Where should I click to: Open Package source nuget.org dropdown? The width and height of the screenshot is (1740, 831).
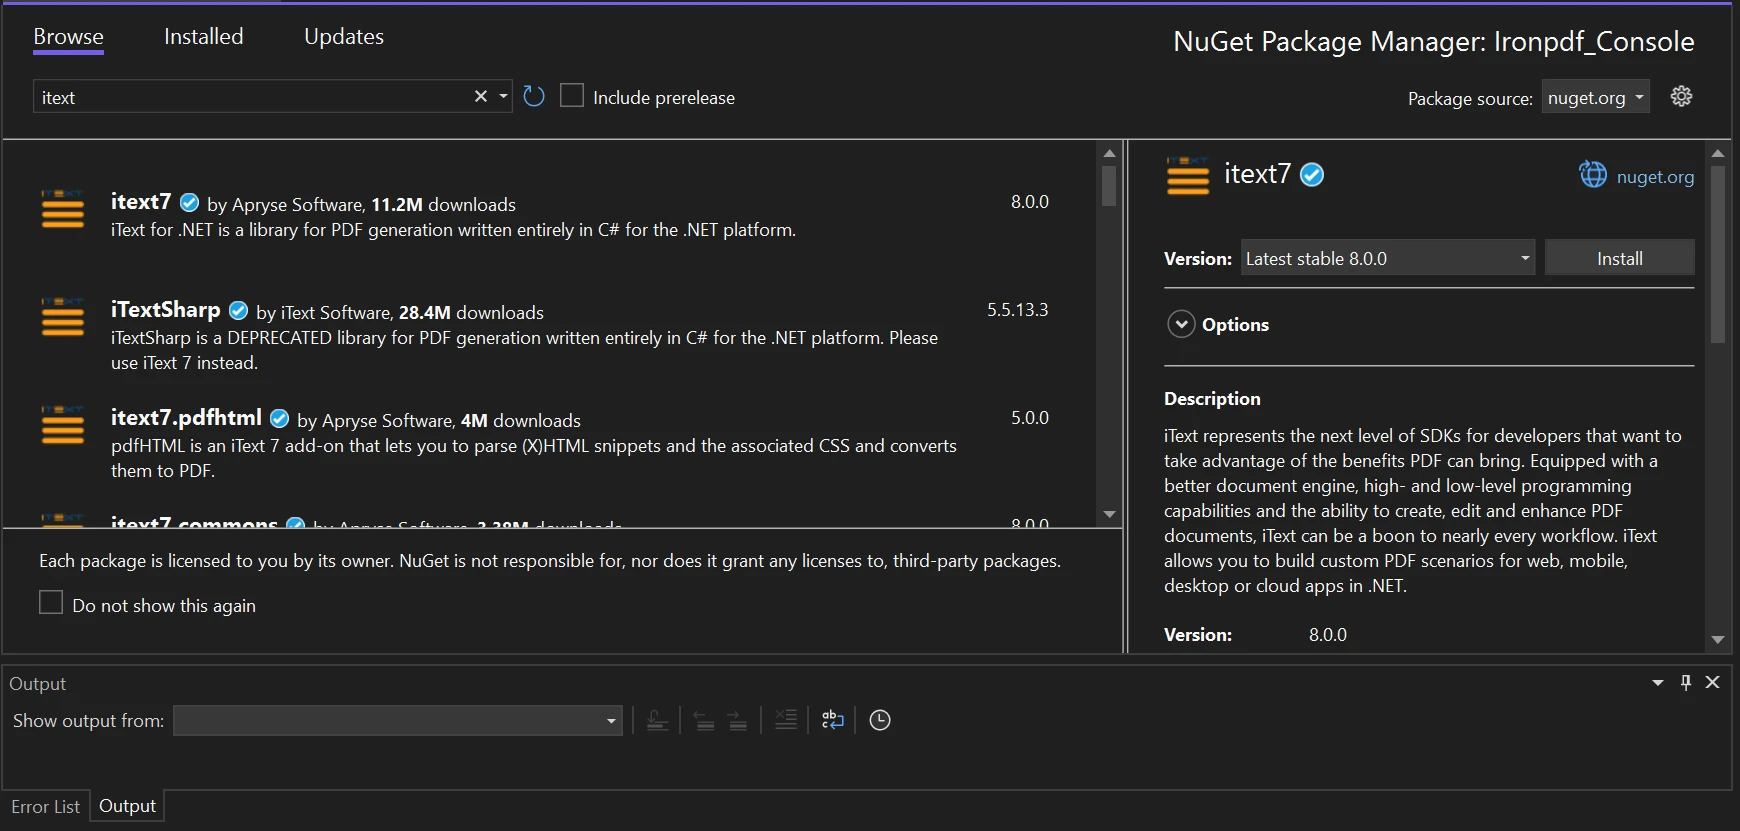[x=1595, y=97]
